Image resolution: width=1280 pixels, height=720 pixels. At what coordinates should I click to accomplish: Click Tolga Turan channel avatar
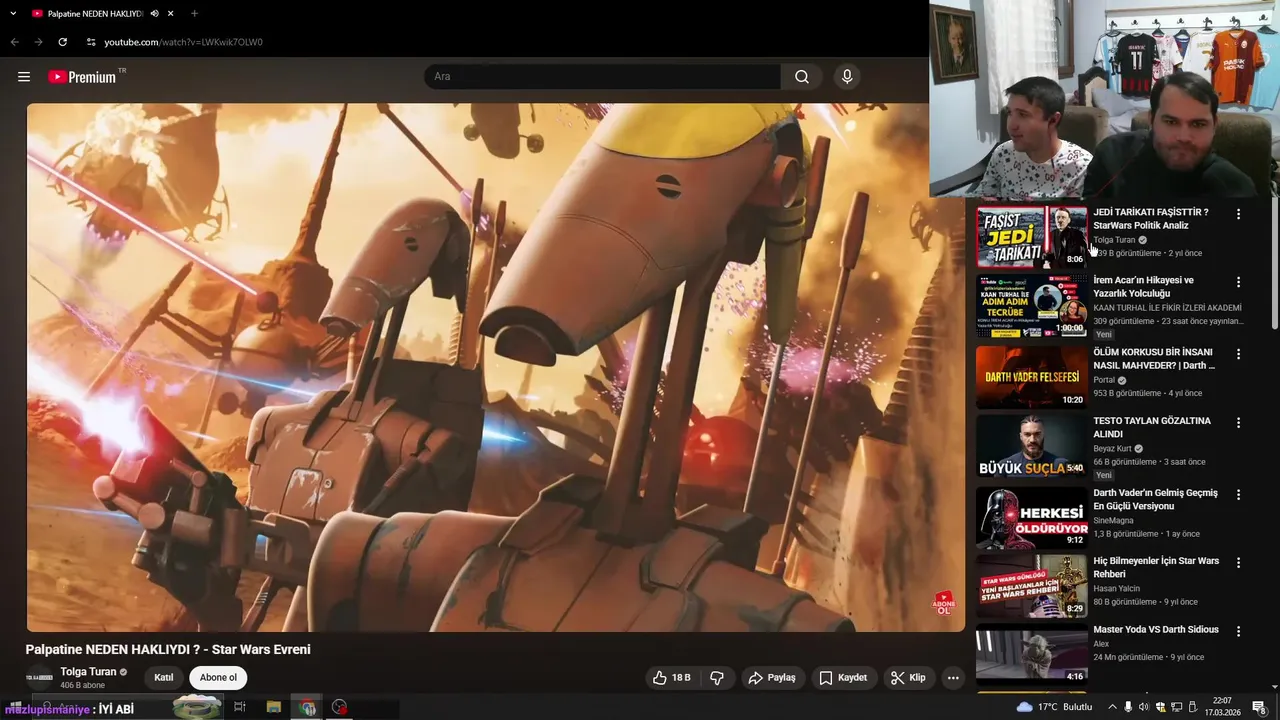39,677
